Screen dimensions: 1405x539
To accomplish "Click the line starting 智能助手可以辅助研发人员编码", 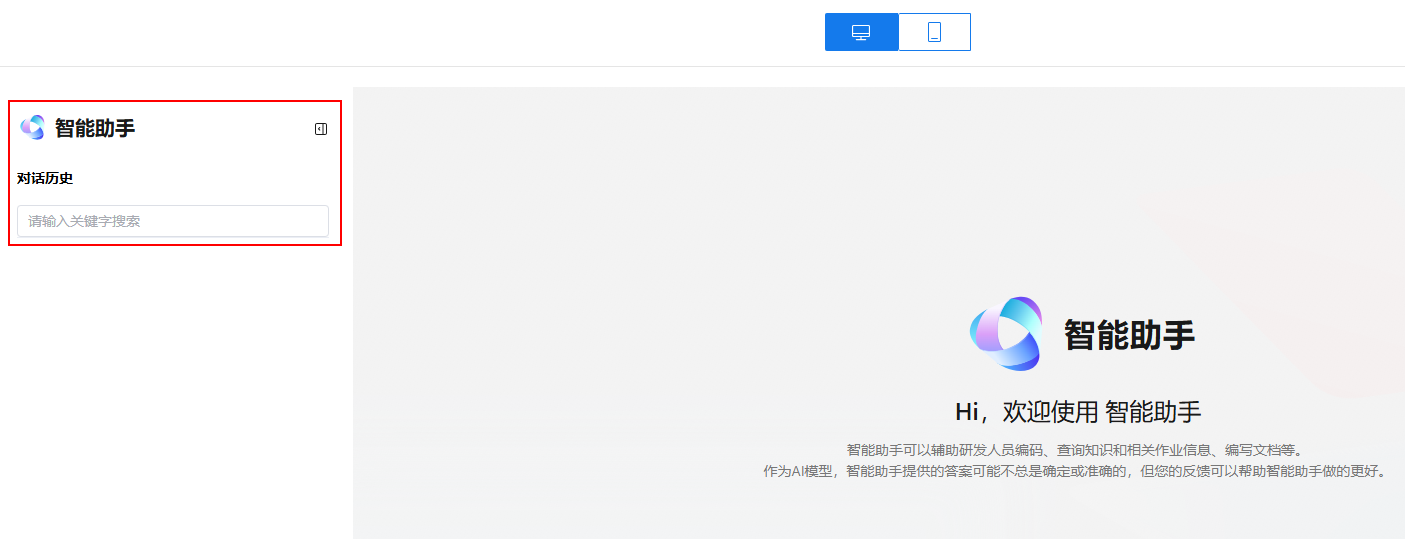I will [x=1075, y=450].
